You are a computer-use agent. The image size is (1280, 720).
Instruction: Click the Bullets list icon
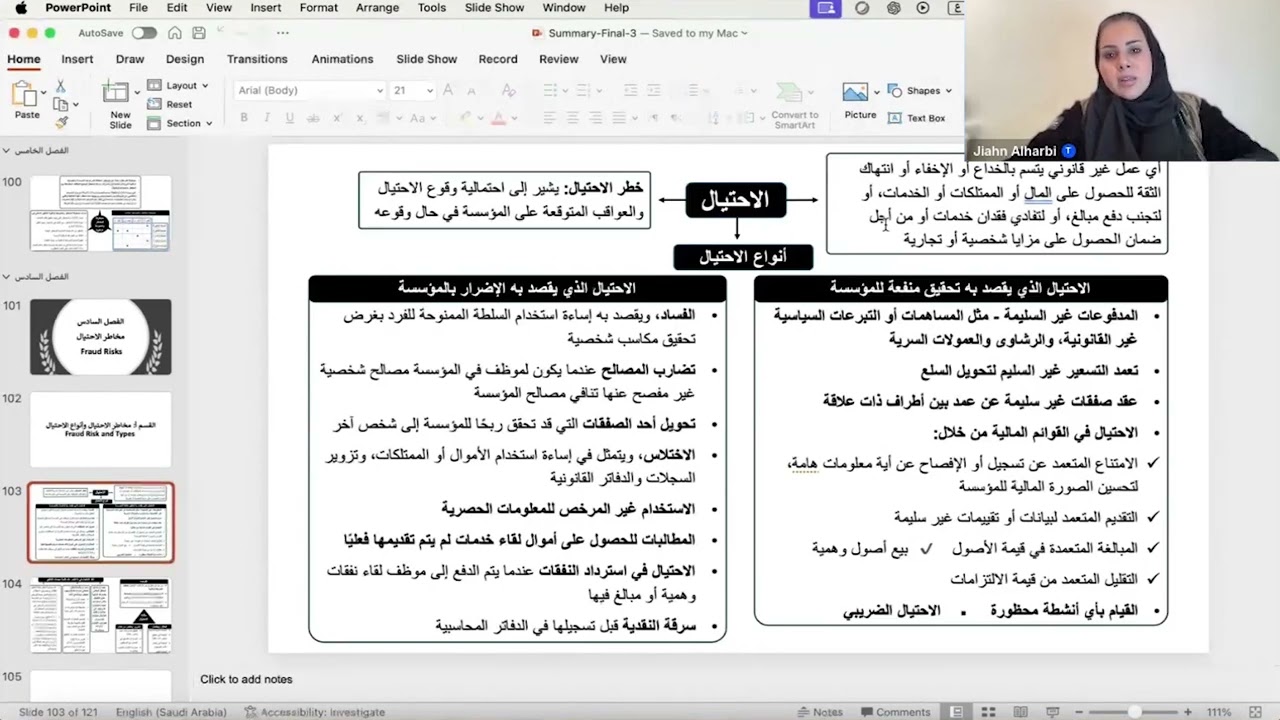tap(552, 90)
